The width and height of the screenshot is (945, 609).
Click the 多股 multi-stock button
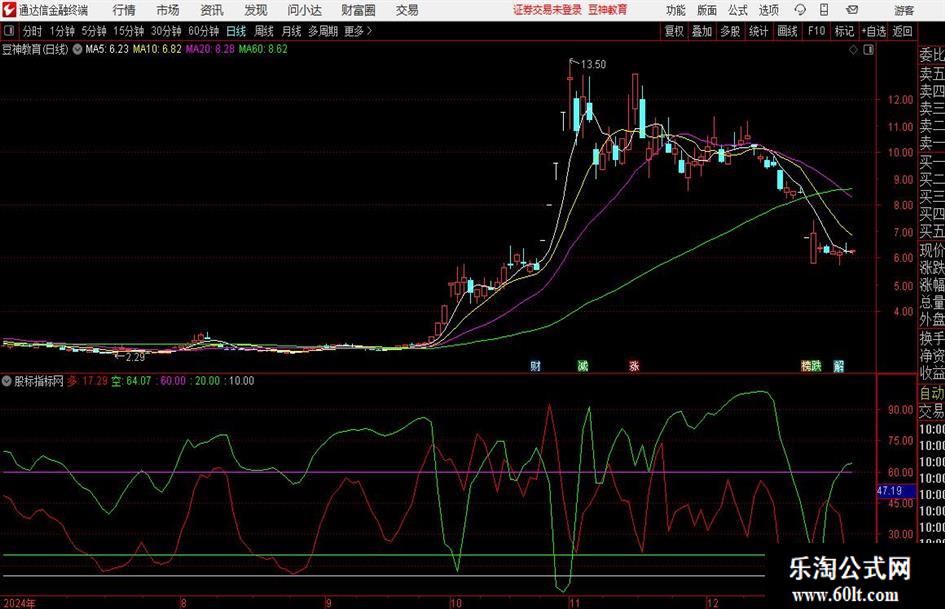coord(730,31)
